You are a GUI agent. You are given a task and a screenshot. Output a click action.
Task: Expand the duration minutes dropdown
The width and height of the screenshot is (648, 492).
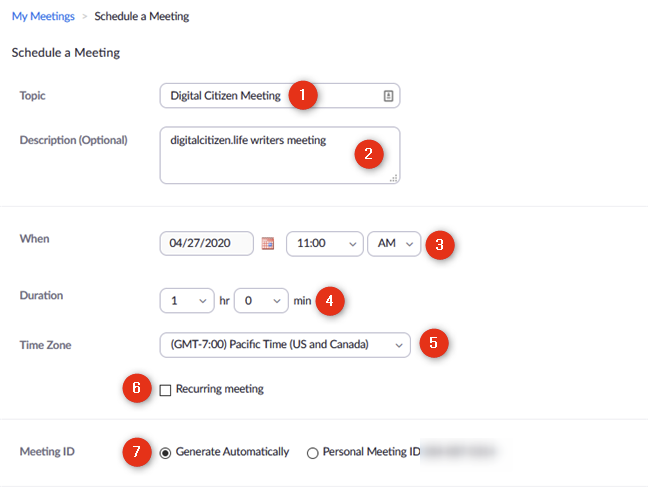(x=260, y=299)
